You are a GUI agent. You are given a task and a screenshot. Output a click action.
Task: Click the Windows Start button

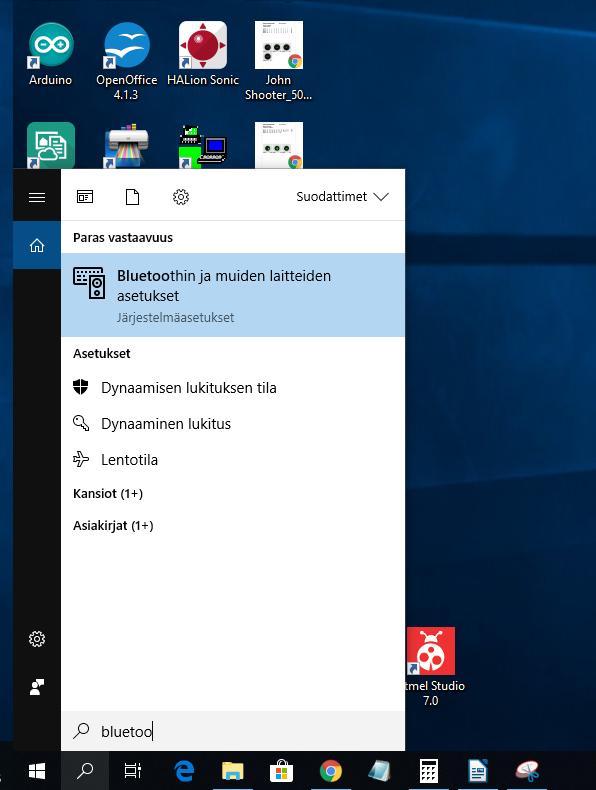pyautogui.click(x=37, y=770)
